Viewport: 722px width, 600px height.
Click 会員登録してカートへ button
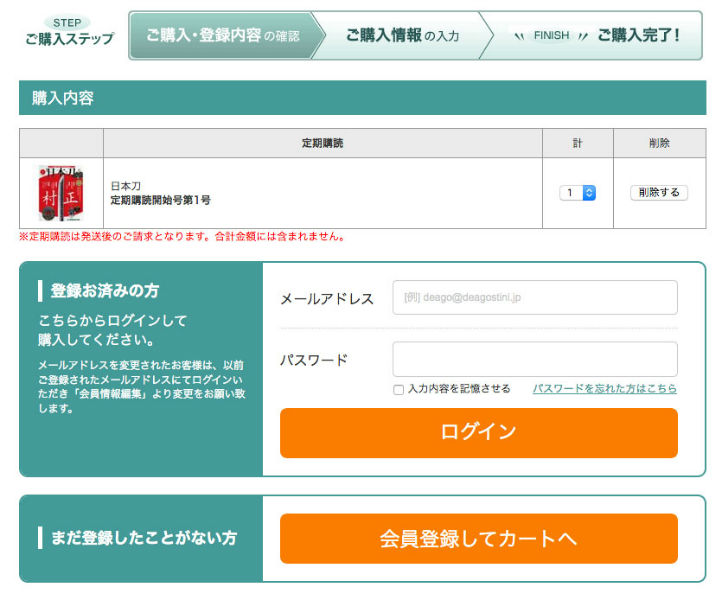coord(478,539)
